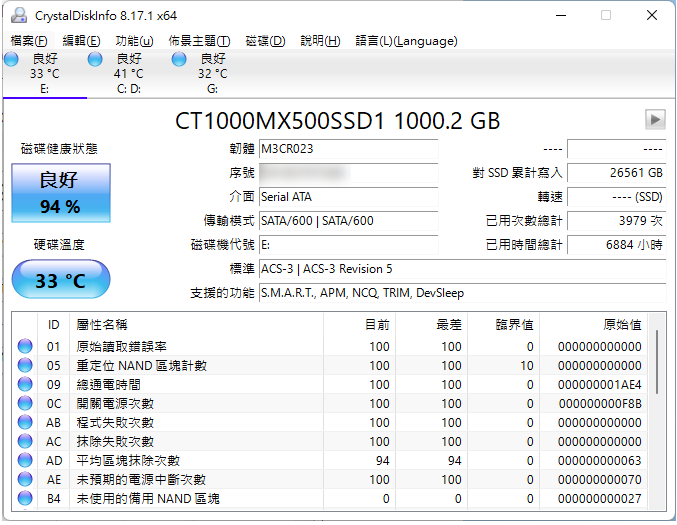Select the row 原始讀取錯誤率
Screen dimensions: 677x525
pos(330,346)
